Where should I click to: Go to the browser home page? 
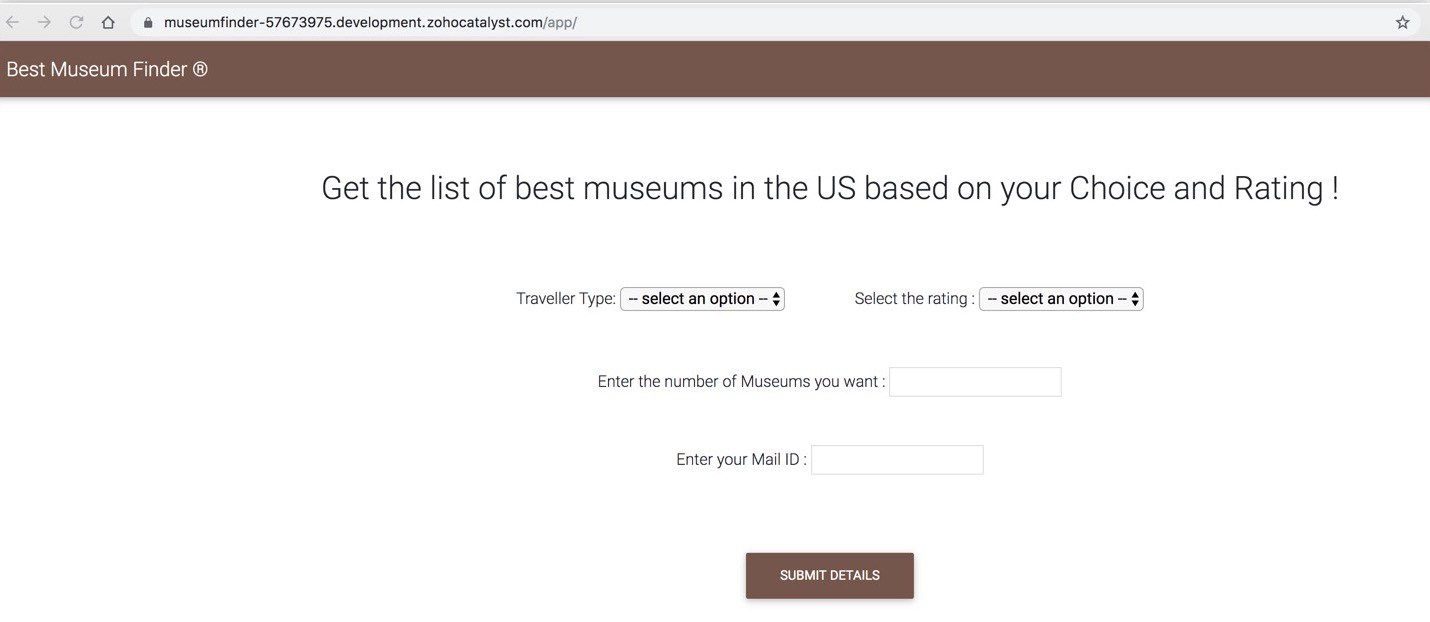point(108,22)
